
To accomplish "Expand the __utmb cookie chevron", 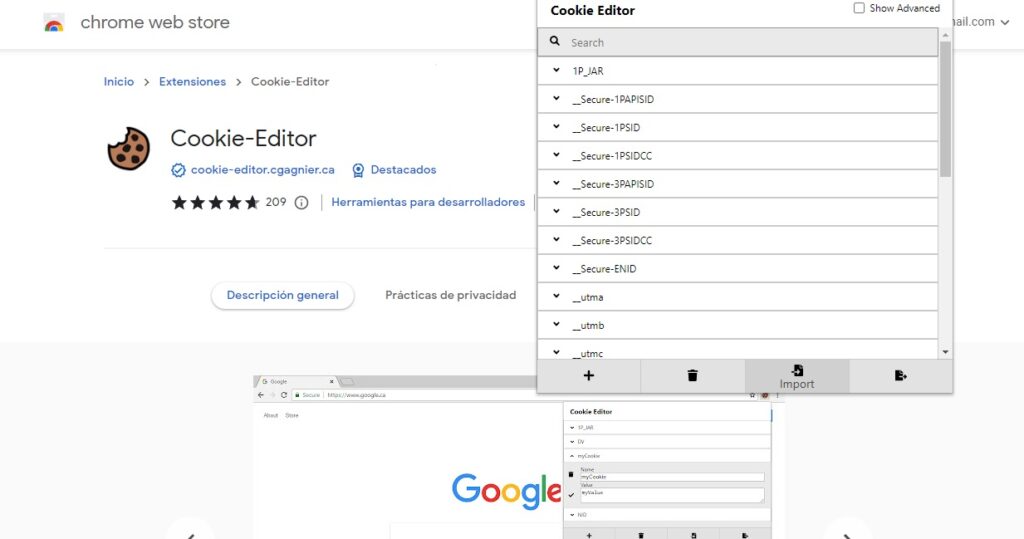I will [x=556, y=323].
